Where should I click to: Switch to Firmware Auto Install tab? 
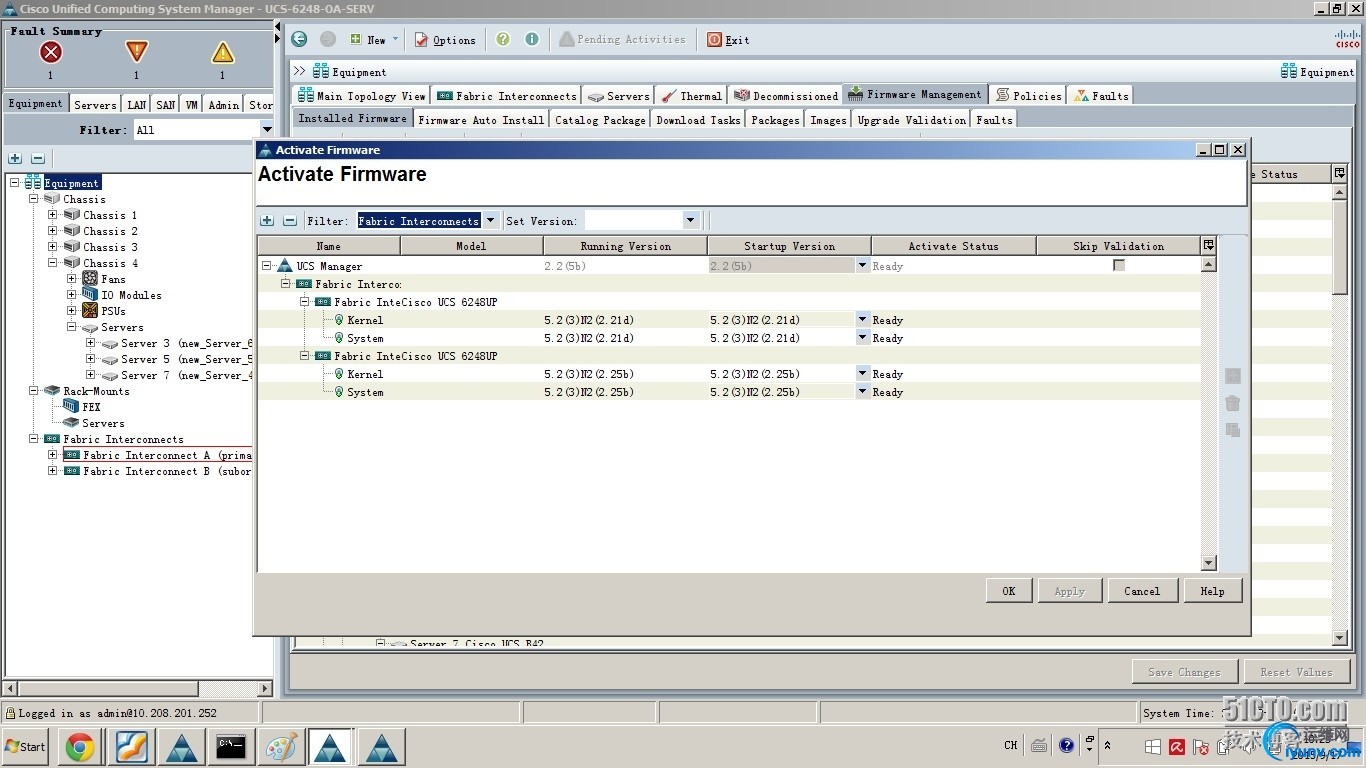click(x=481, y=119)
